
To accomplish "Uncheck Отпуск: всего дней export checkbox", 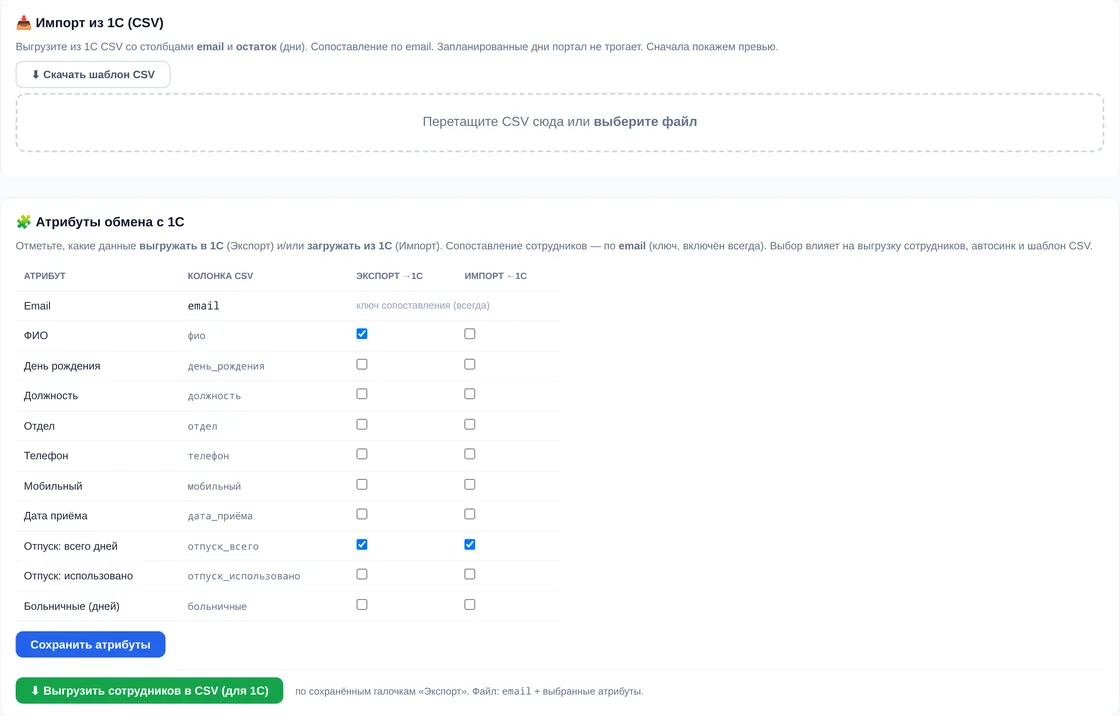I will tap(362, 545).
